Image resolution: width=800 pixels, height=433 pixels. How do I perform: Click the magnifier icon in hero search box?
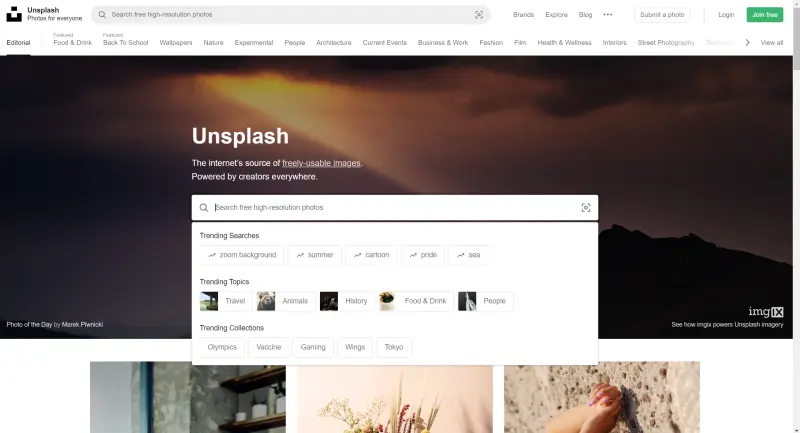click(x=204, y=208)
